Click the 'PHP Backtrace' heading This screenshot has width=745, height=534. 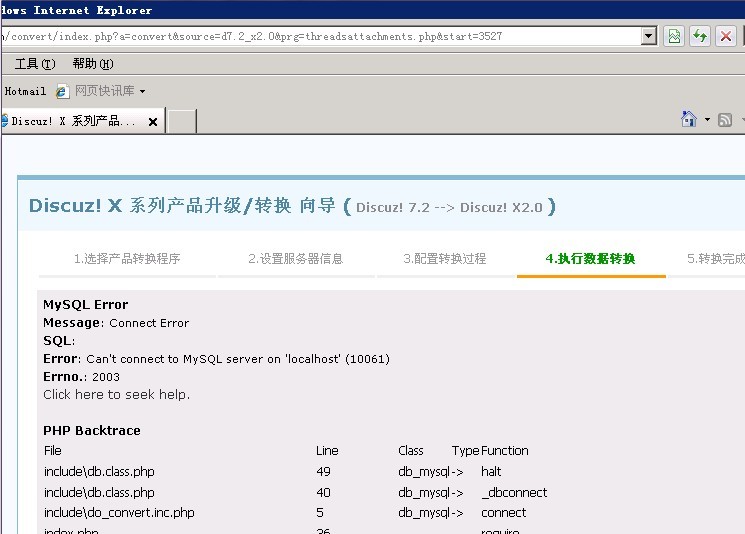tap(92, 430)
